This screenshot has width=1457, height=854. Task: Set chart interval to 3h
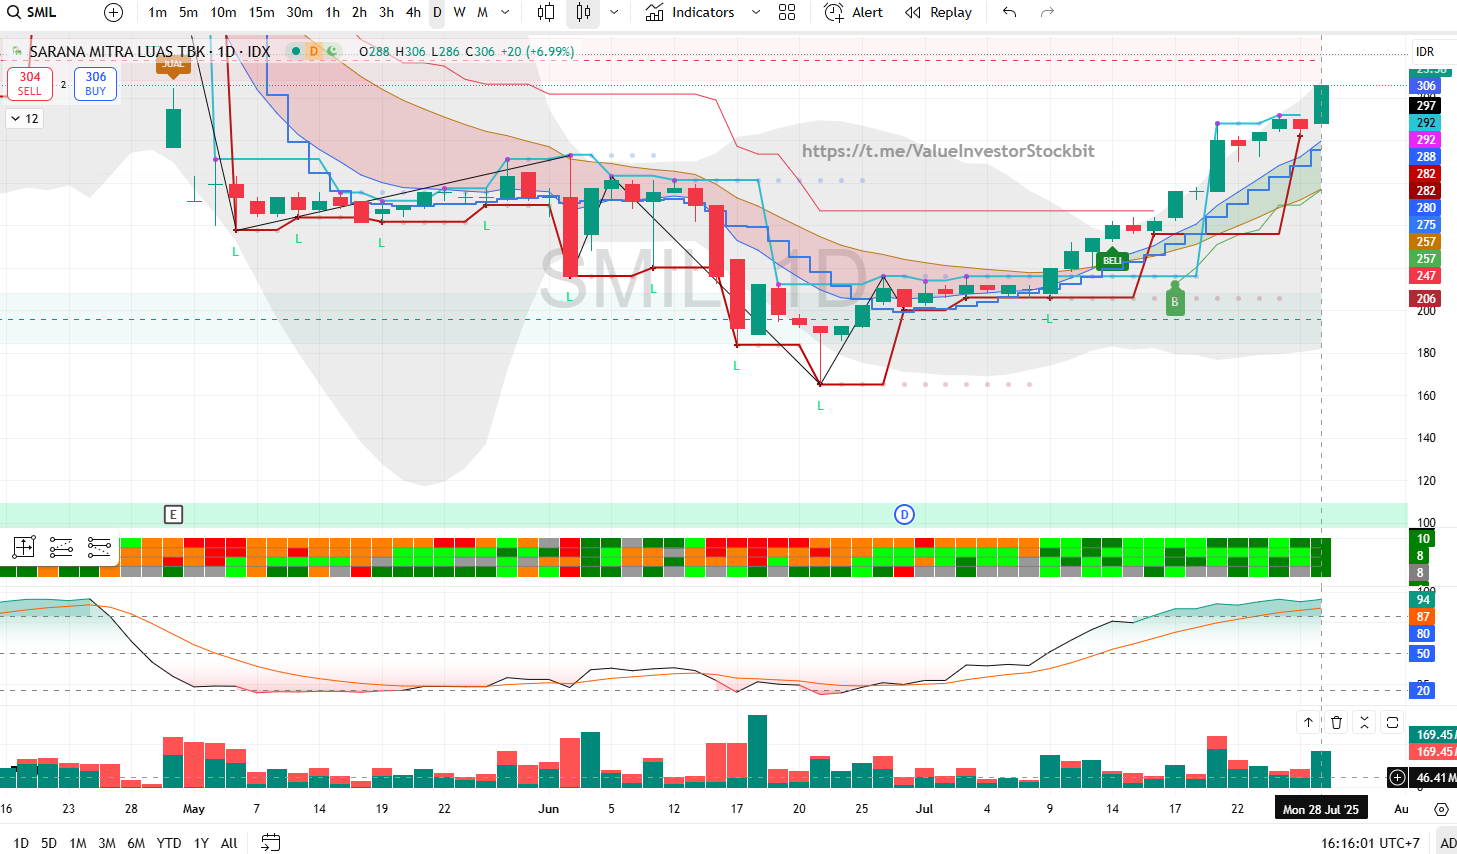point(387,12)
